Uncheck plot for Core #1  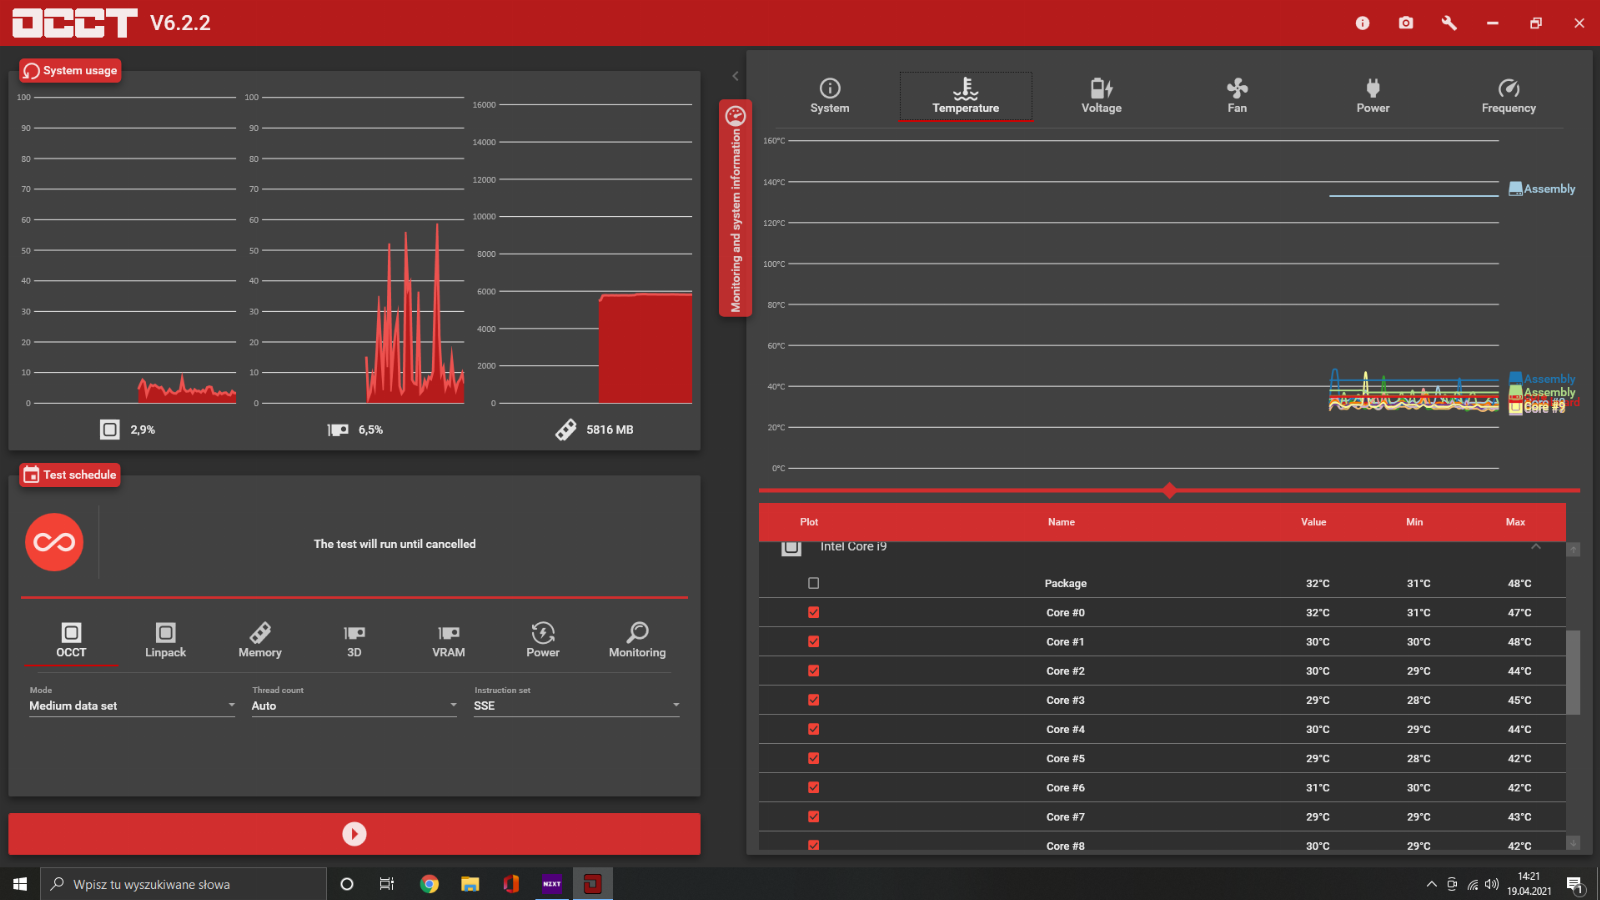click(813, 641)
